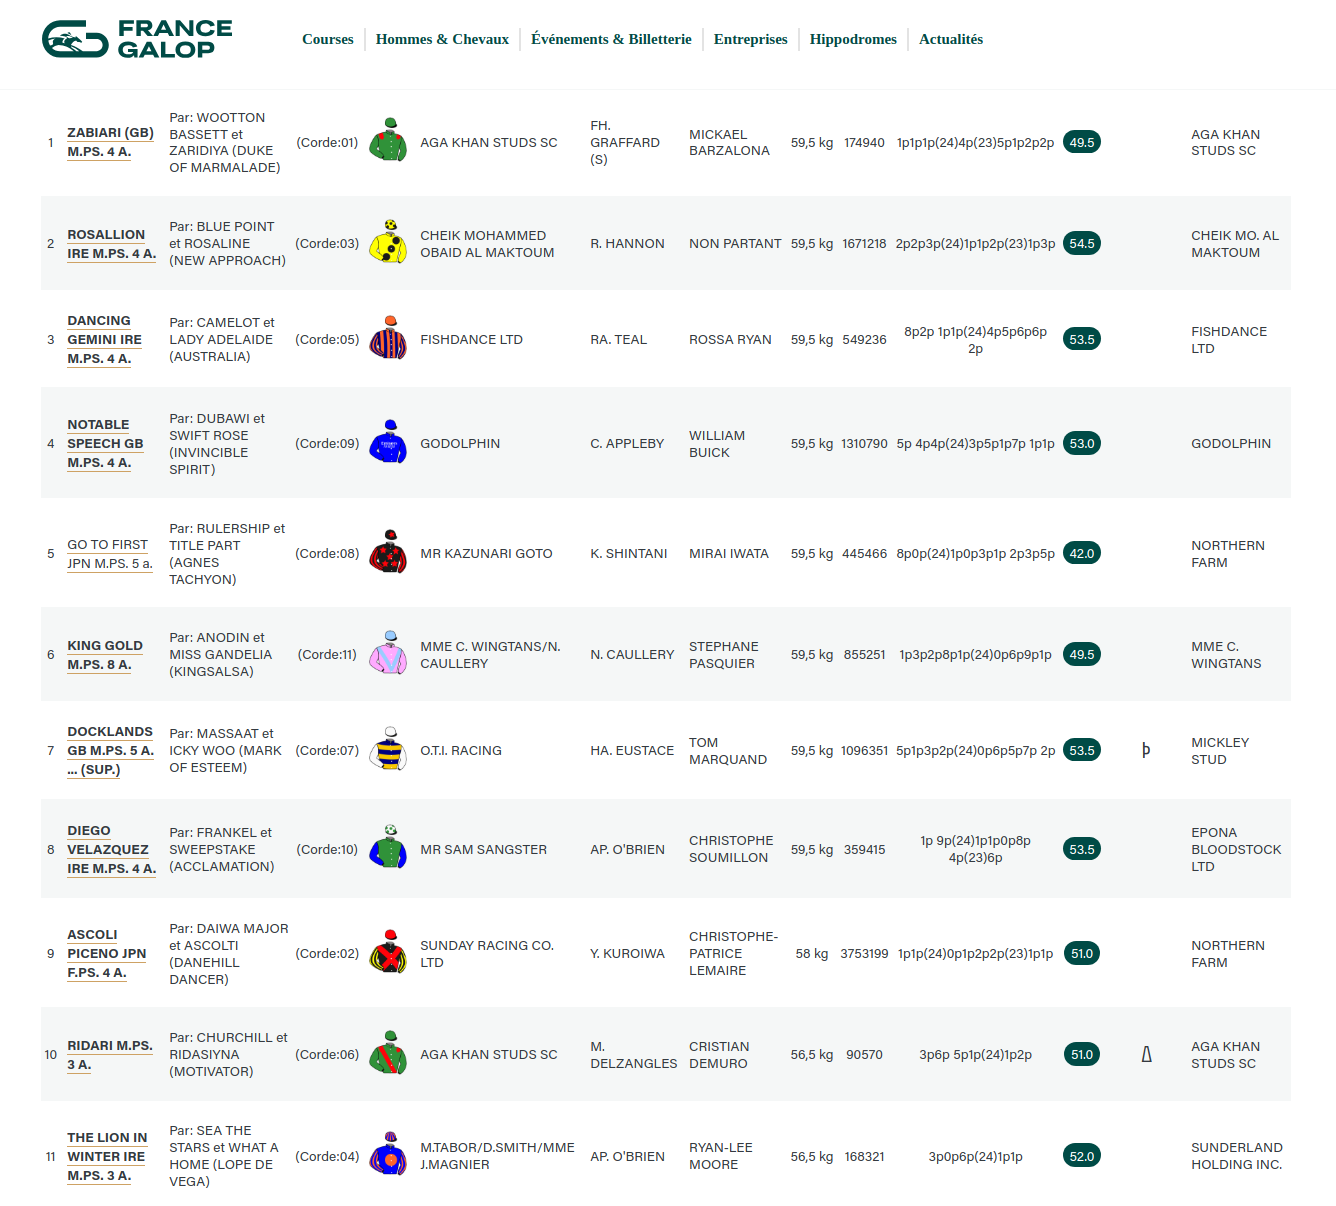Click Notable Speech's 53.0 rating badge

tap(1082, 443)
